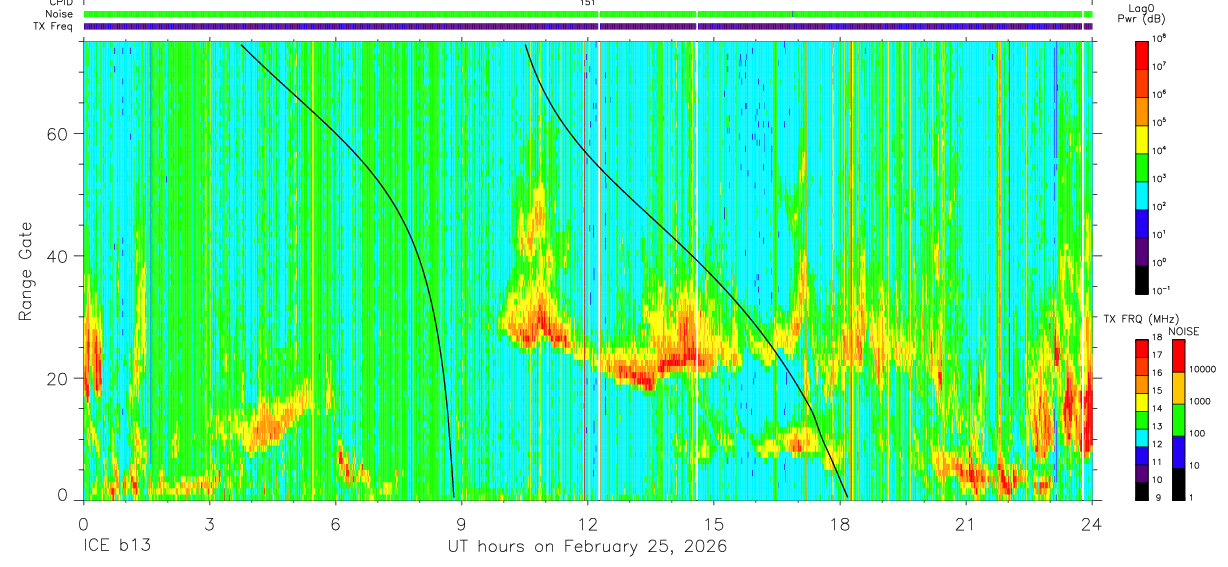The width and height of the screenshot is (1228, 567).
Task: Click the '14' label on the TX FRQ legend
Action: [x=1158, y=408]
